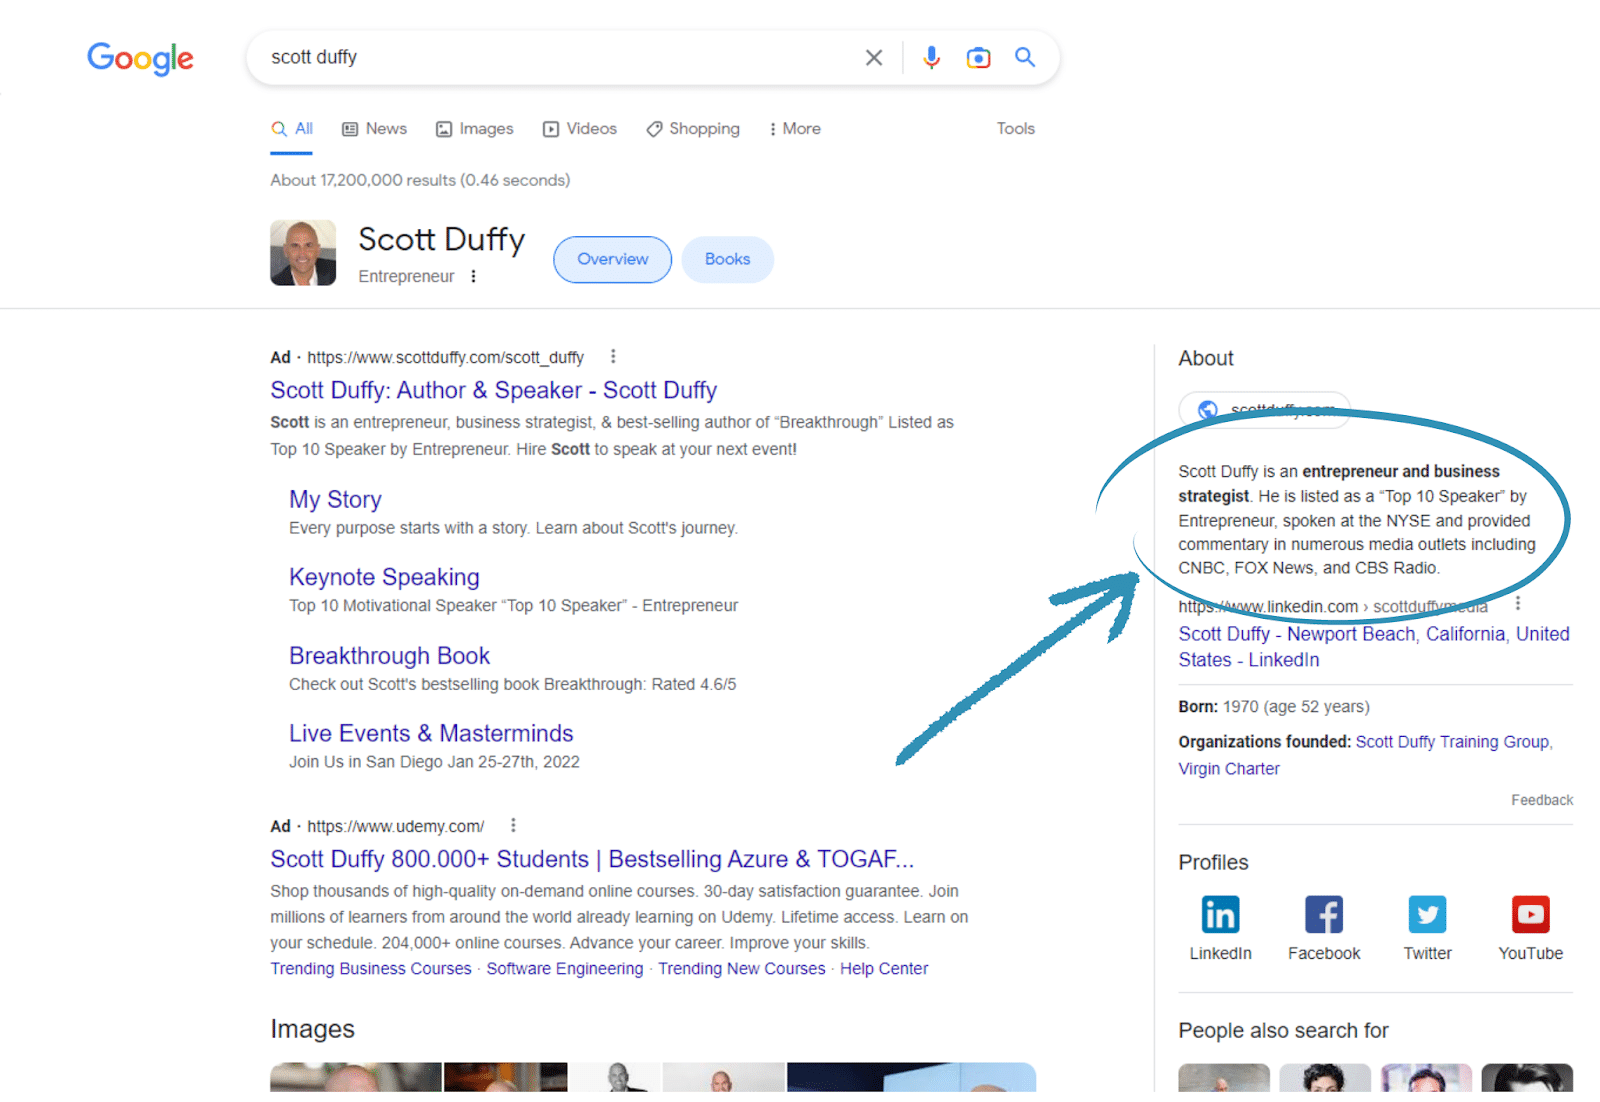Click the Google logo
Image resolution: width=1600 pixels, height=1102 pixels.
click(140, 58)
